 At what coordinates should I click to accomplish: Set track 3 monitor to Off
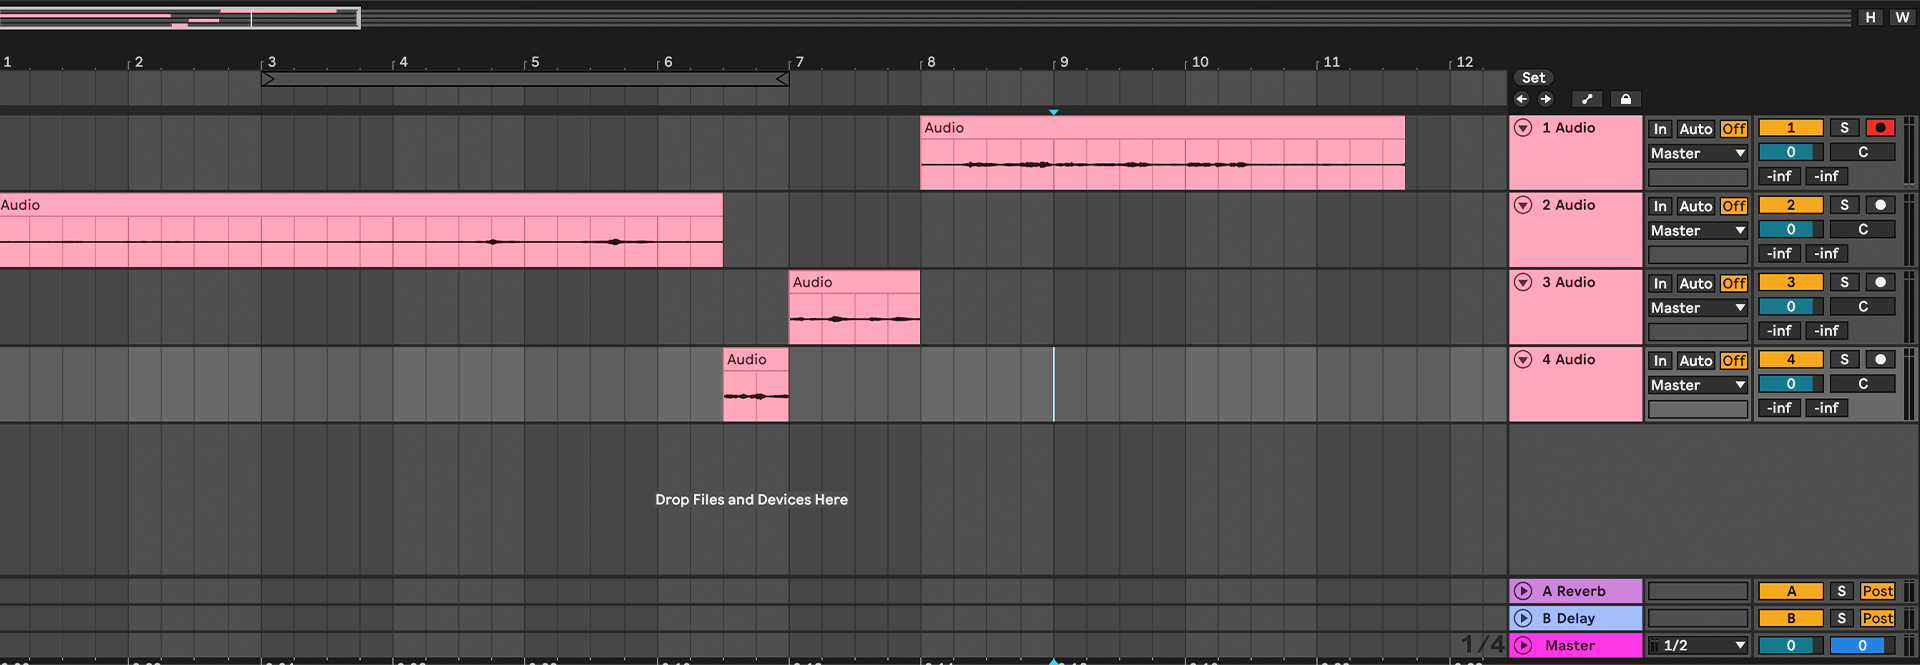[1733, 283]
